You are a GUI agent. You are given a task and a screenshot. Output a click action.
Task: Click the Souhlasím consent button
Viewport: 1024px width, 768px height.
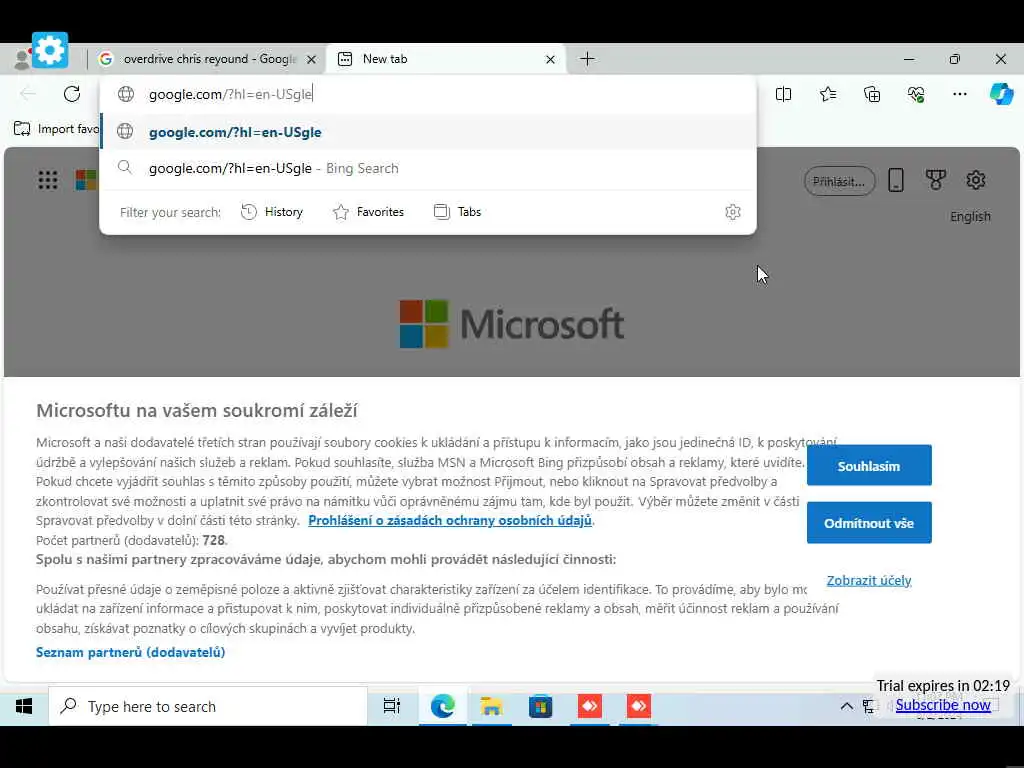(869, 466)
